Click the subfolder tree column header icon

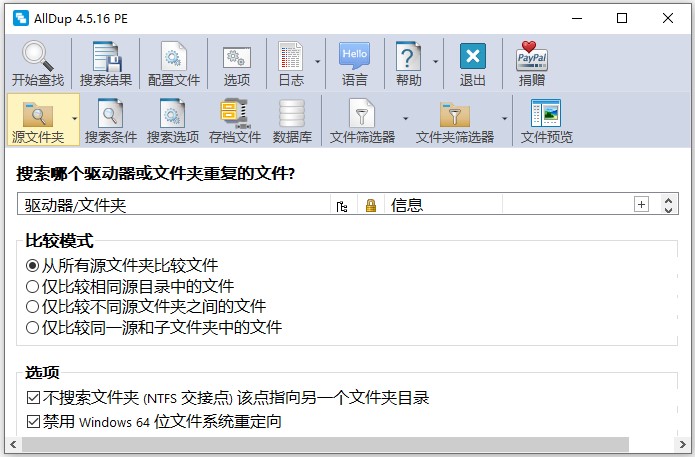pyautogui.click(x=342, y=206)
